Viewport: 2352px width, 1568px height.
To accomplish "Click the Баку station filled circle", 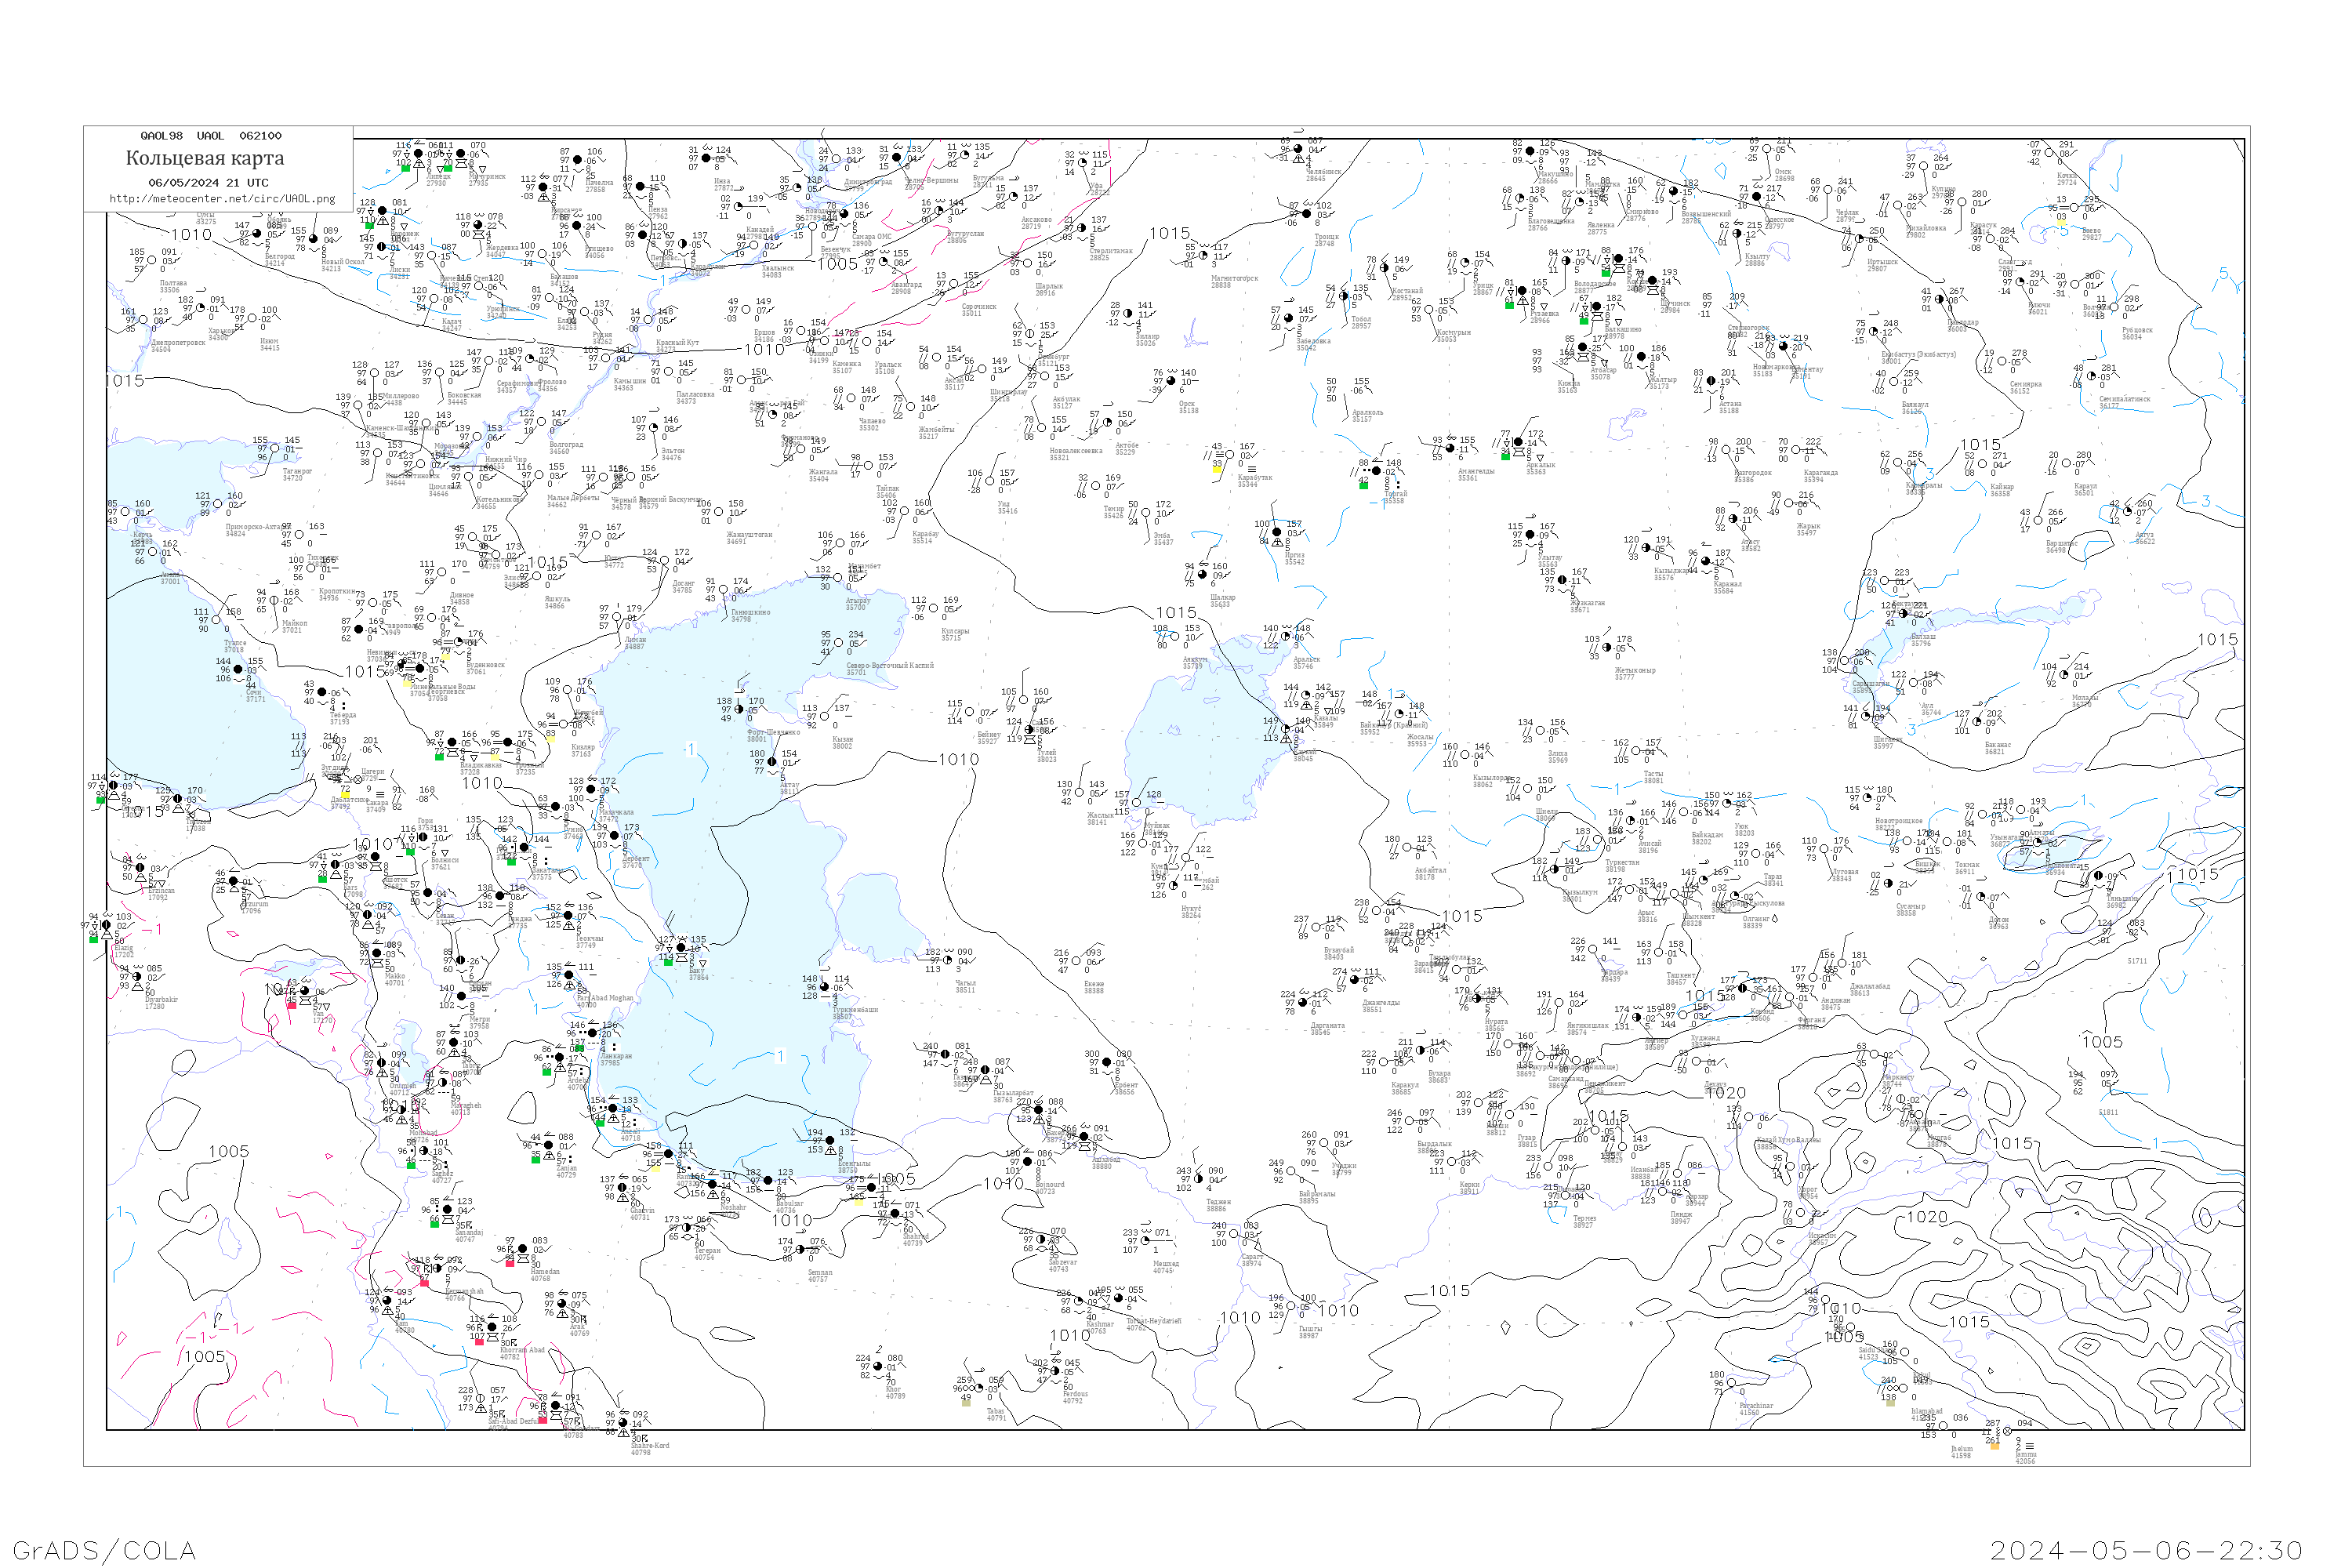I will [682, 948].
